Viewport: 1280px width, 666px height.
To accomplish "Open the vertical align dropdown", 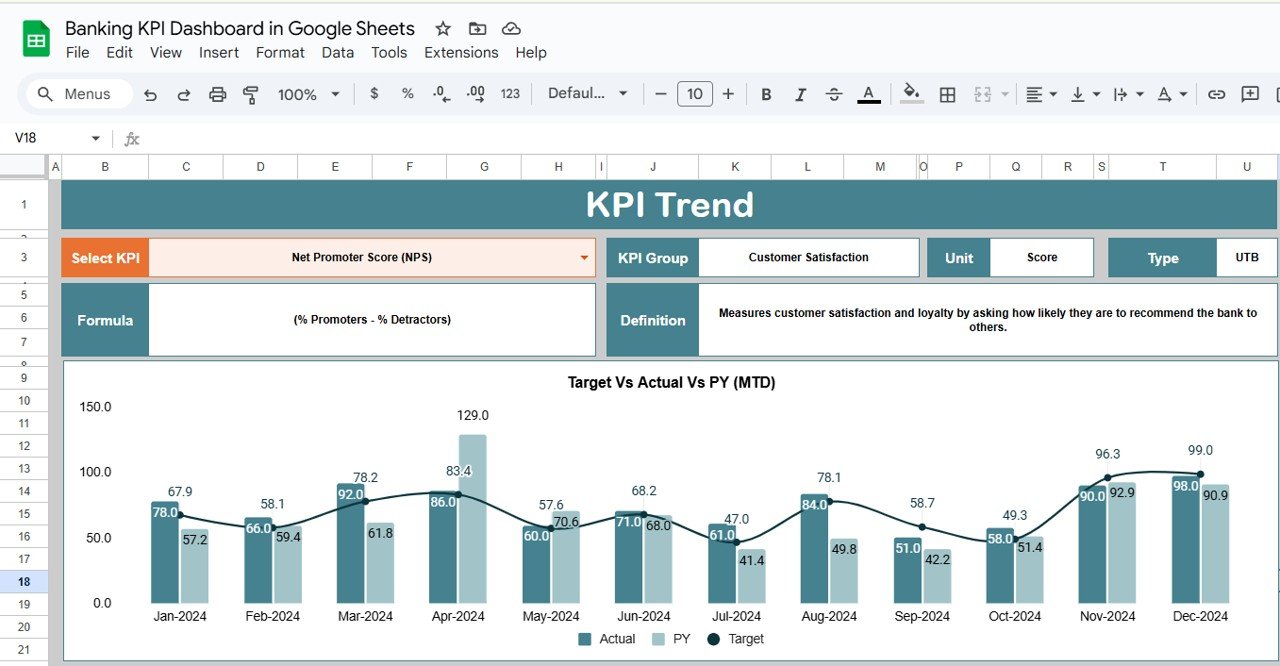I will (x=1085, y=94).
